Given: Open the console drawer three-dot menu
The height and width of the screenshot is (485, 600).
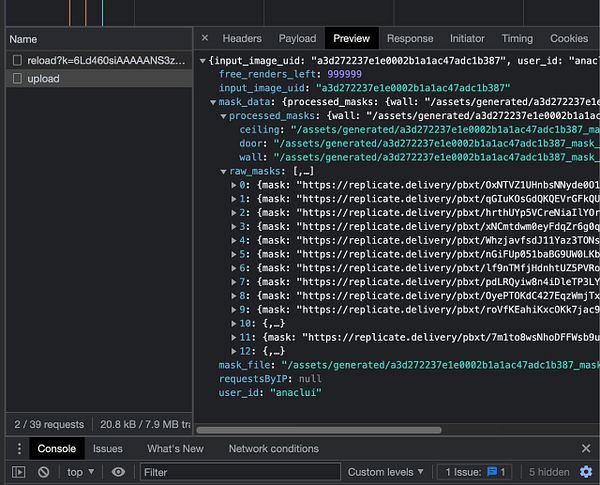Looking at the screenshot, I should (x=19, y=449).
